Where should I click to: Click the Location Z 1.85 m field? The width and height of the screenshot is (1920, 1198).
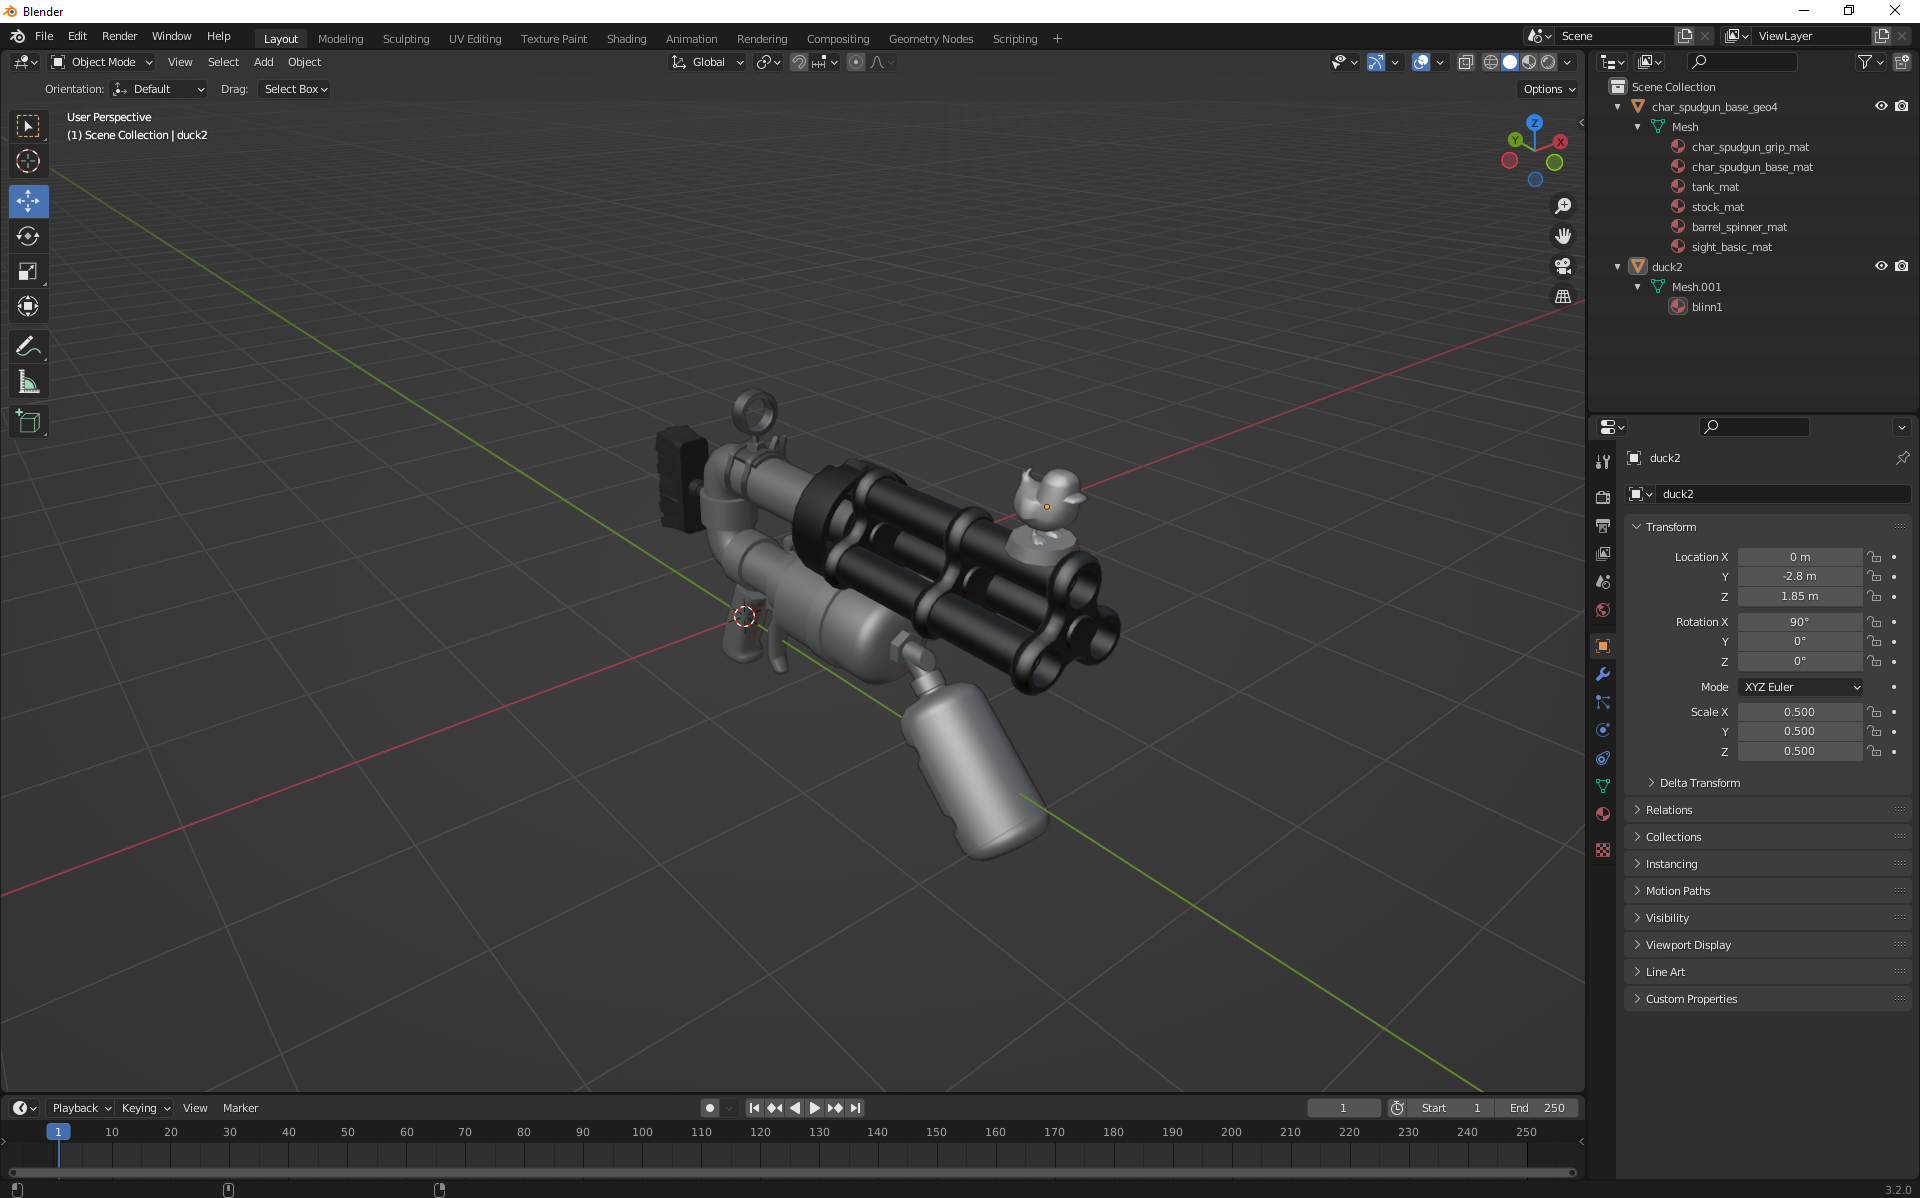(1799, 596)
